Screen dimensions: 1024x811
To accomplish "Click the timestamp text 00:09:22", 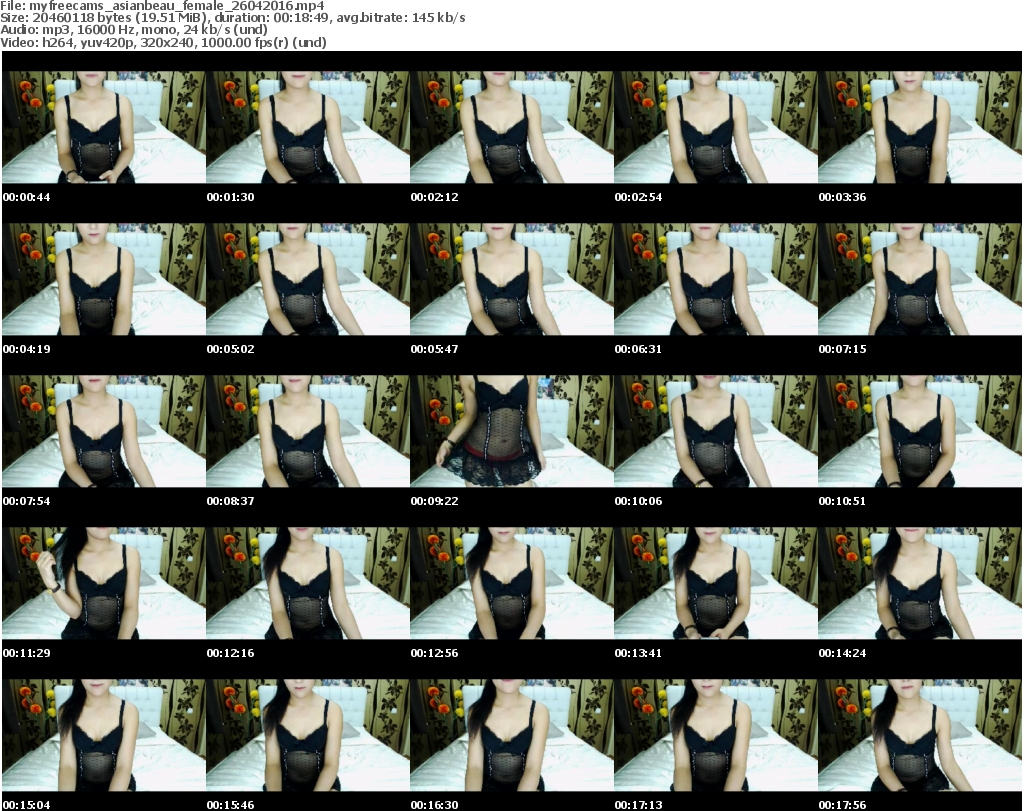I will [434, 501].
